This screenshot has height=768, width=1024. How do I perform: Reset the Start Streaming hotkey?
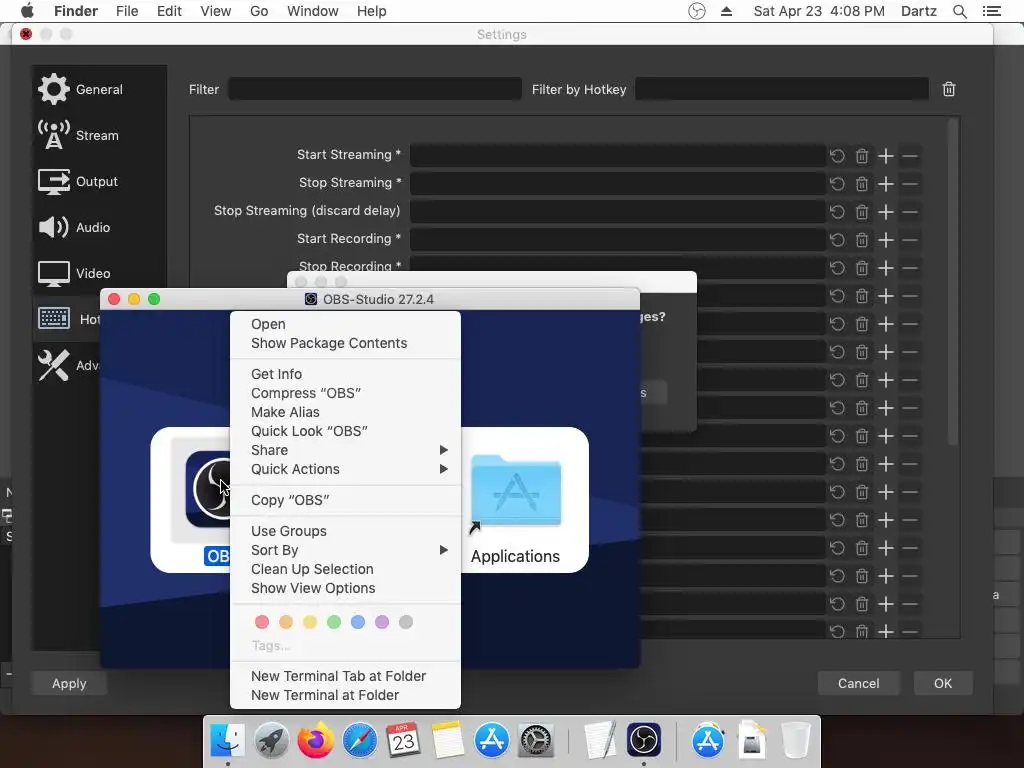coord(837,156)
